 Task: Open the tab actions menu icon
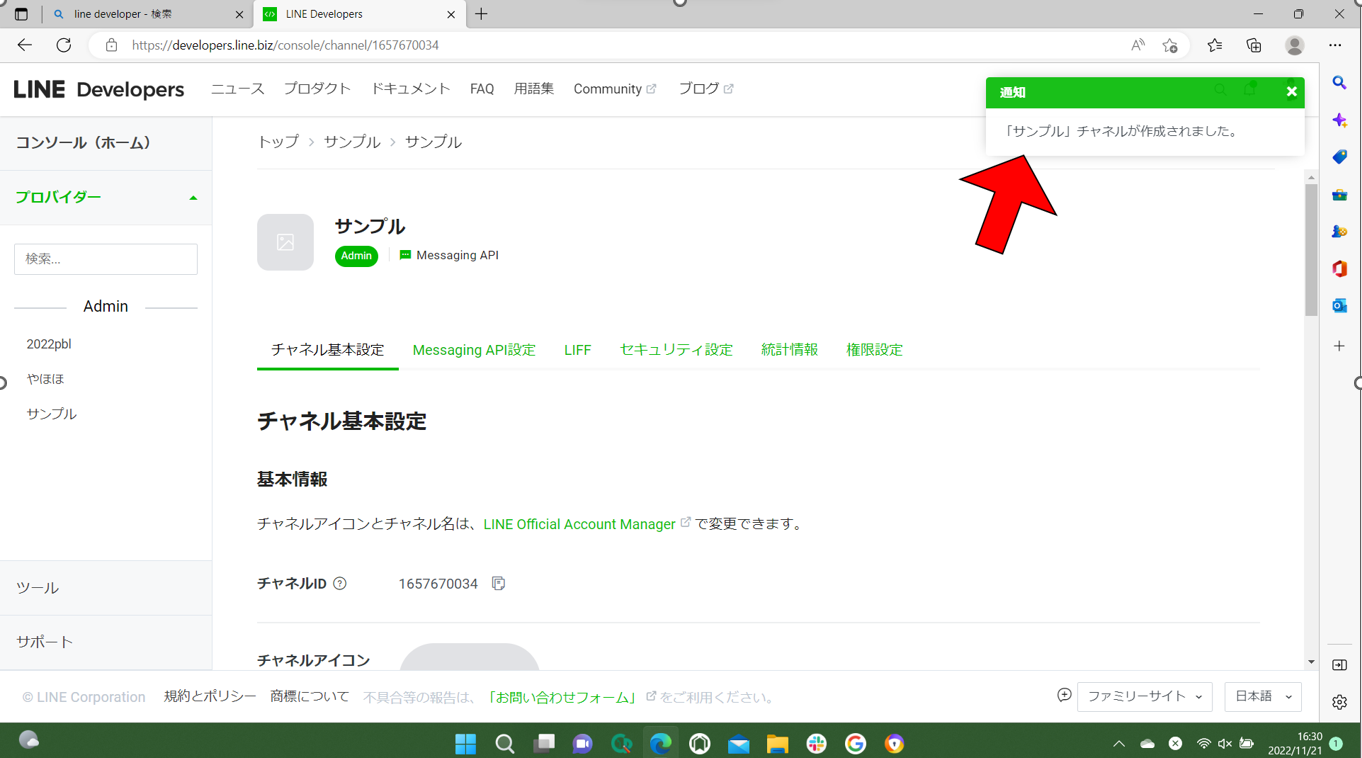(x=21, y=14)
